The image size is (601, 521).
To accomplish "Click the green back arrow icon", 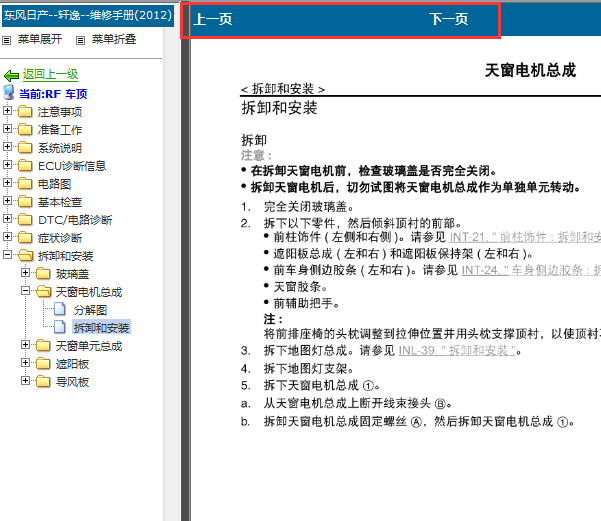I will 11,75.
